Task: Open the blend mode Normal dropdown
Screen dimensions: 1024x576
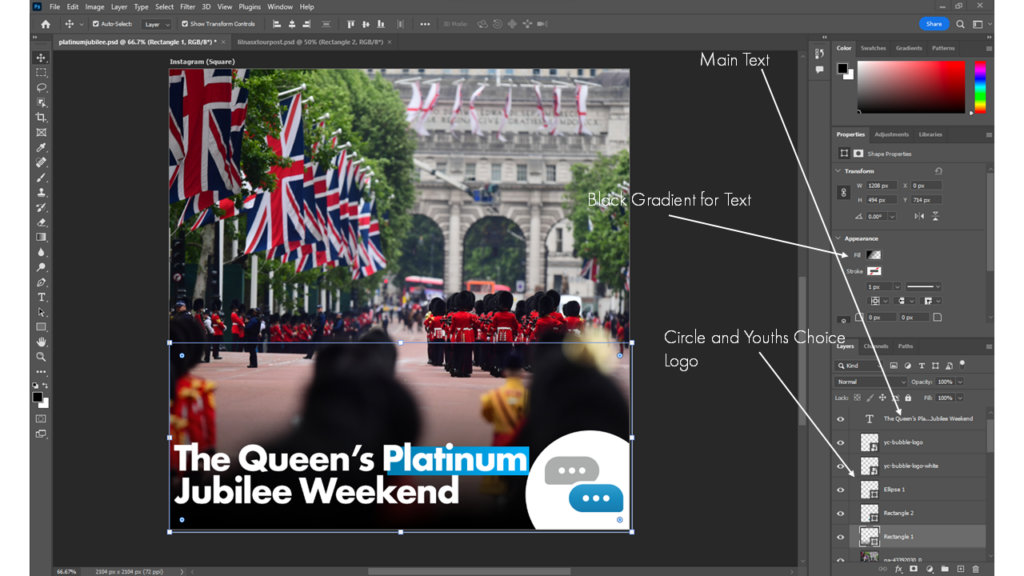Action: coord(871,382)
